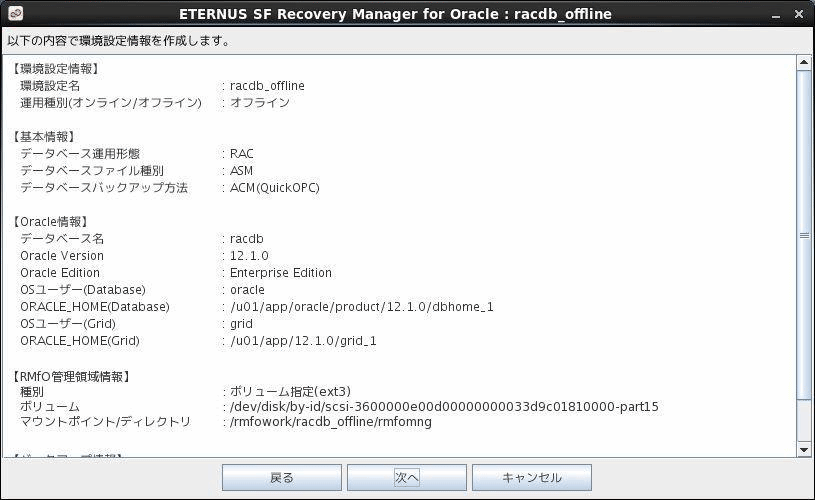Select the 'racdb_offline' environment name value
The height and width of the screenshot is (500, 815).
[267, 86]
